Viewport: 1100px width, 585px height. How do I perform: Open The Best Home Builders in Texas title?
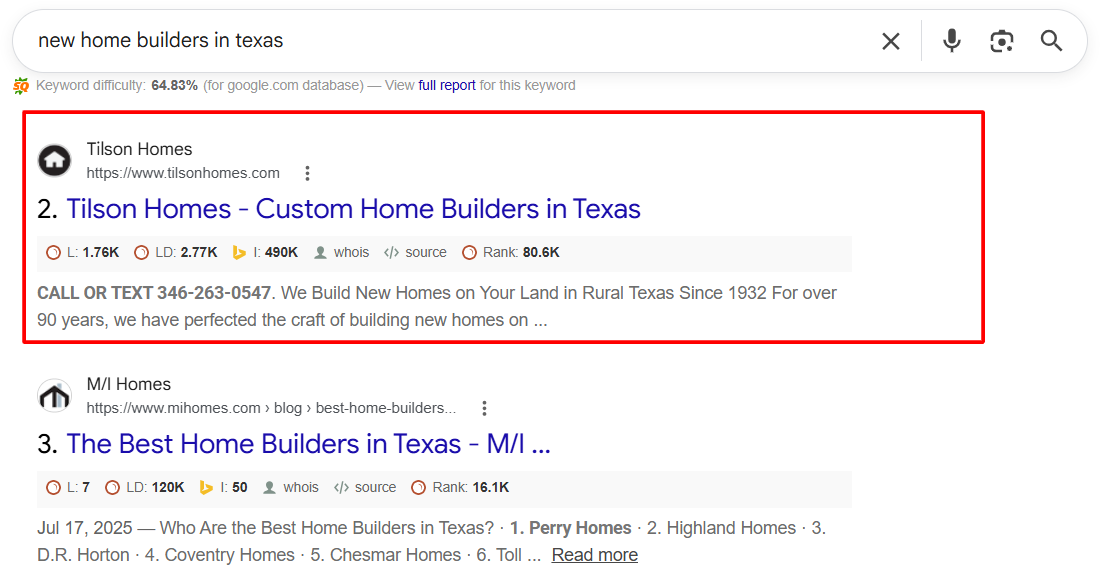point(308,444)
